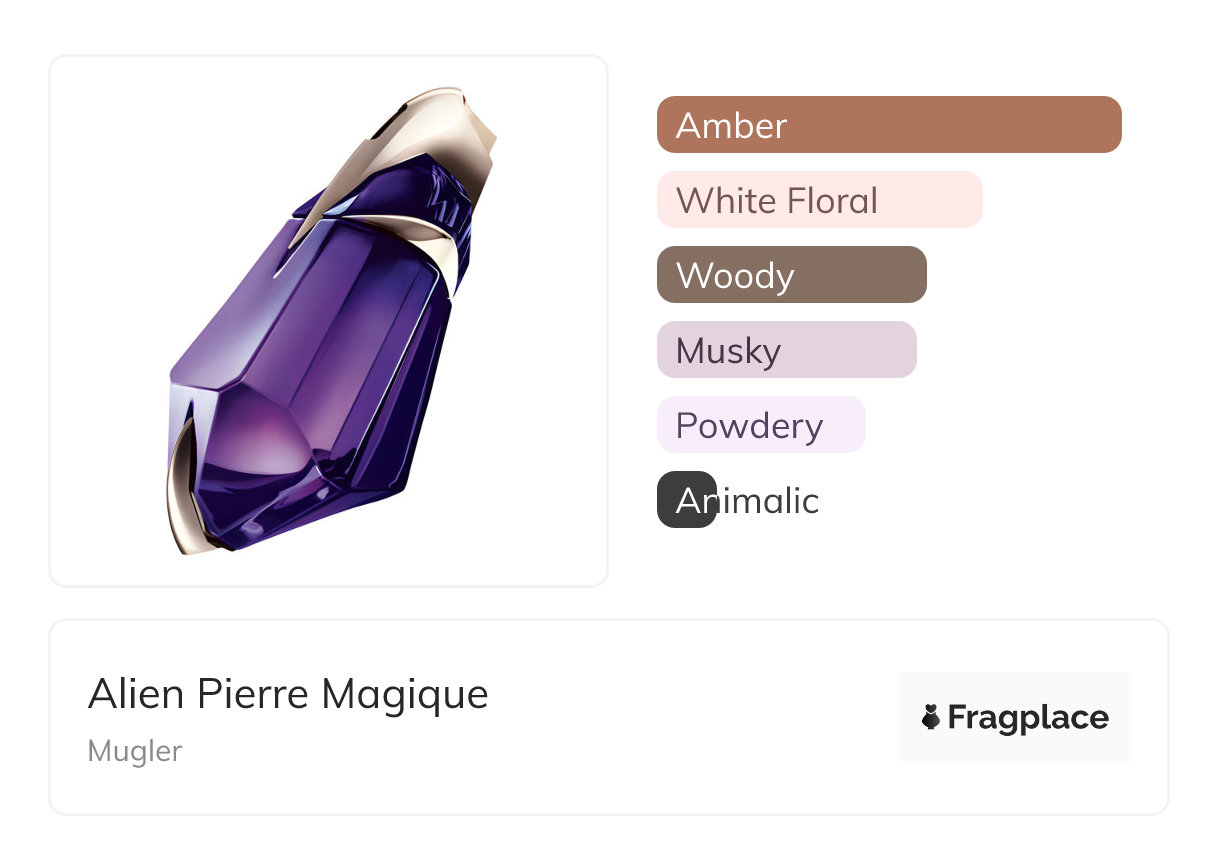
Task: Open the Alien Pierre Magique title
Action: coord(288,694)
